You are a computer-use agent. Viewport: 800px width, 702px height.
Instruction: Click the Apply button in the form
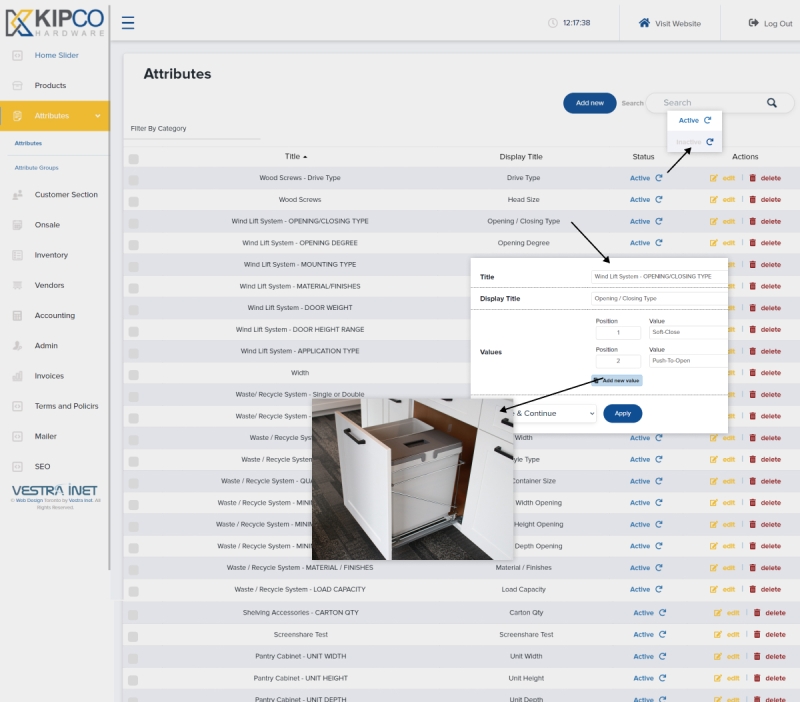pyautogui.click(x=622, y=413)
